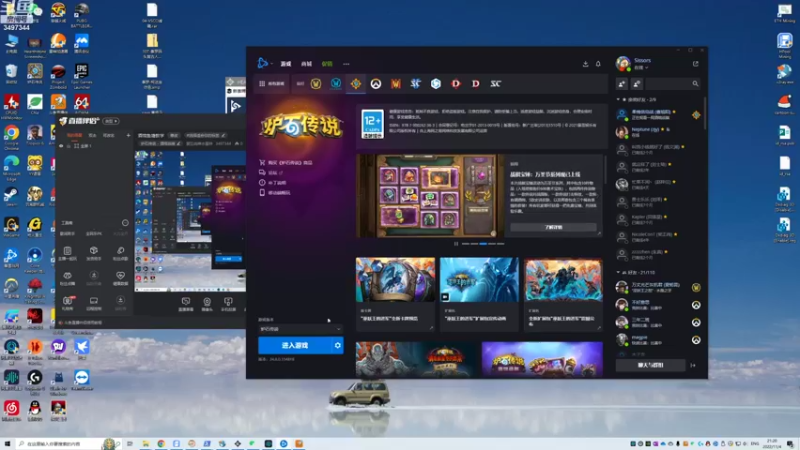Open Battle.net logo dropdown arrow

271,64
